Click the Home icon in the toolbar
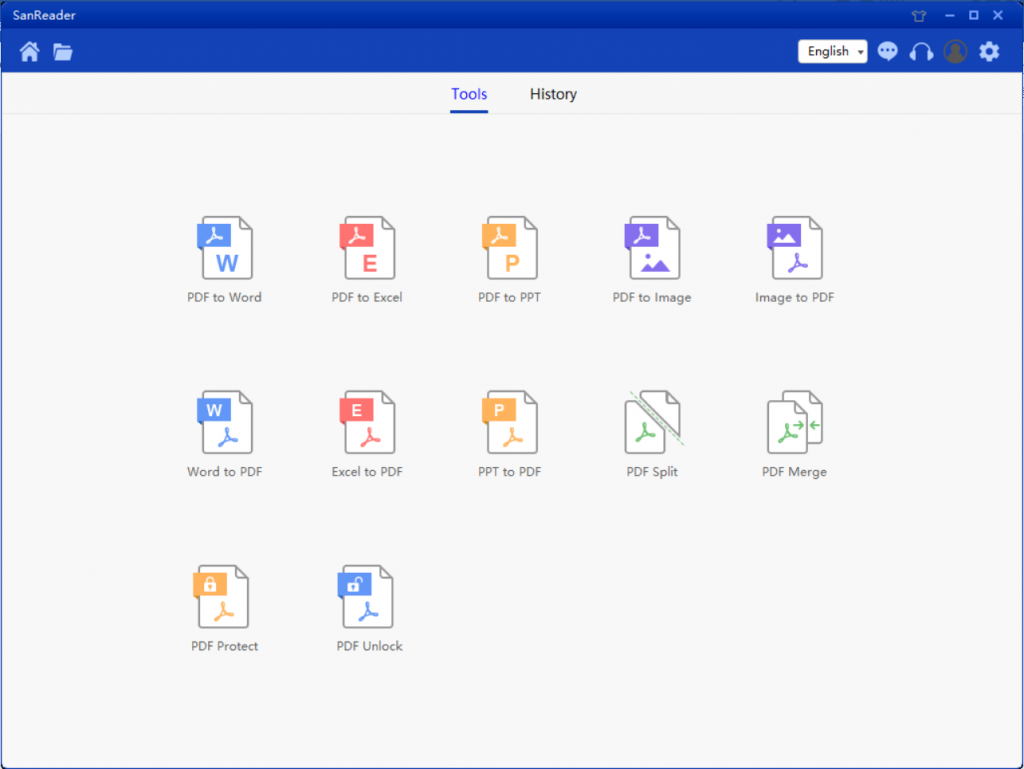This screenshot has width=1024, height=769. 28,51
